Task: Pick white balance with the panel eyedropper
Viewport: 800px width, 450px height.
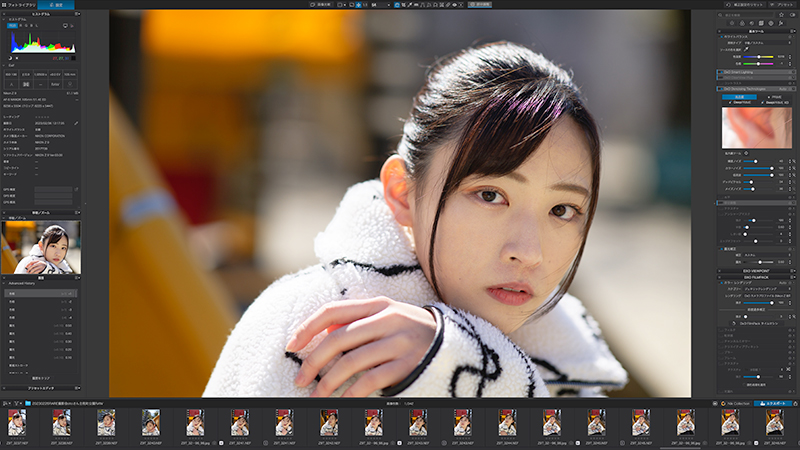Action: 746,49
